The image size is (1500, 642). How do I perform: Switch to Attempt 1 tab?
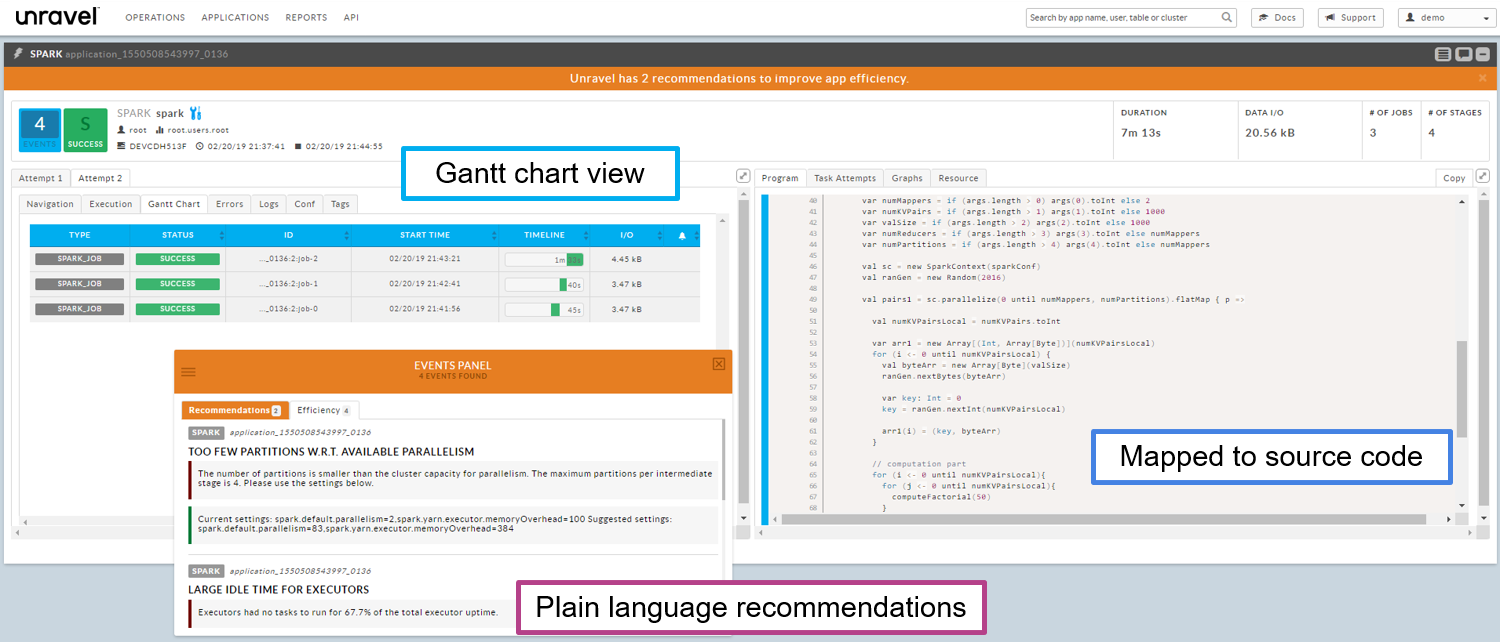click(x=41, y=178)
